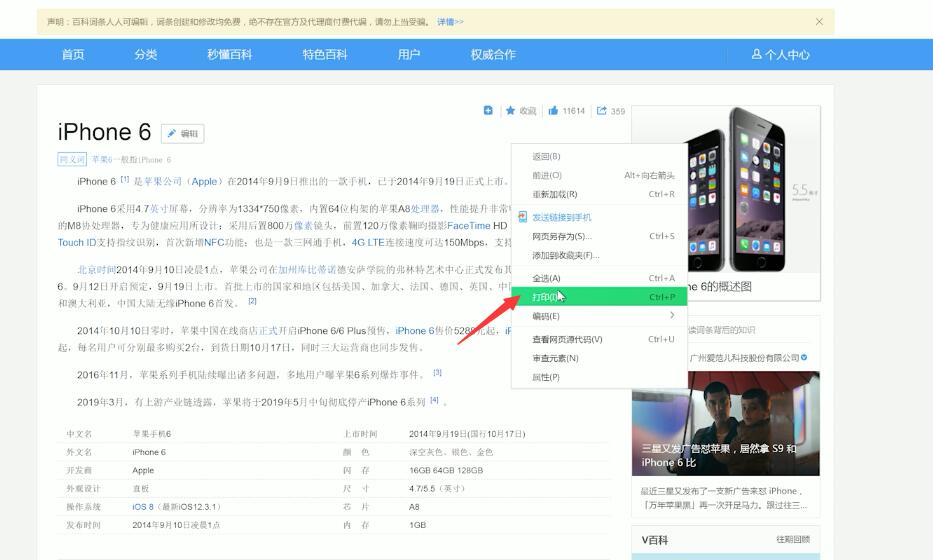Image resolution: width=933 pixels, height=560 pixels.
Task: Open the 苹果公司 link in the intro
Action: [163, 182]
